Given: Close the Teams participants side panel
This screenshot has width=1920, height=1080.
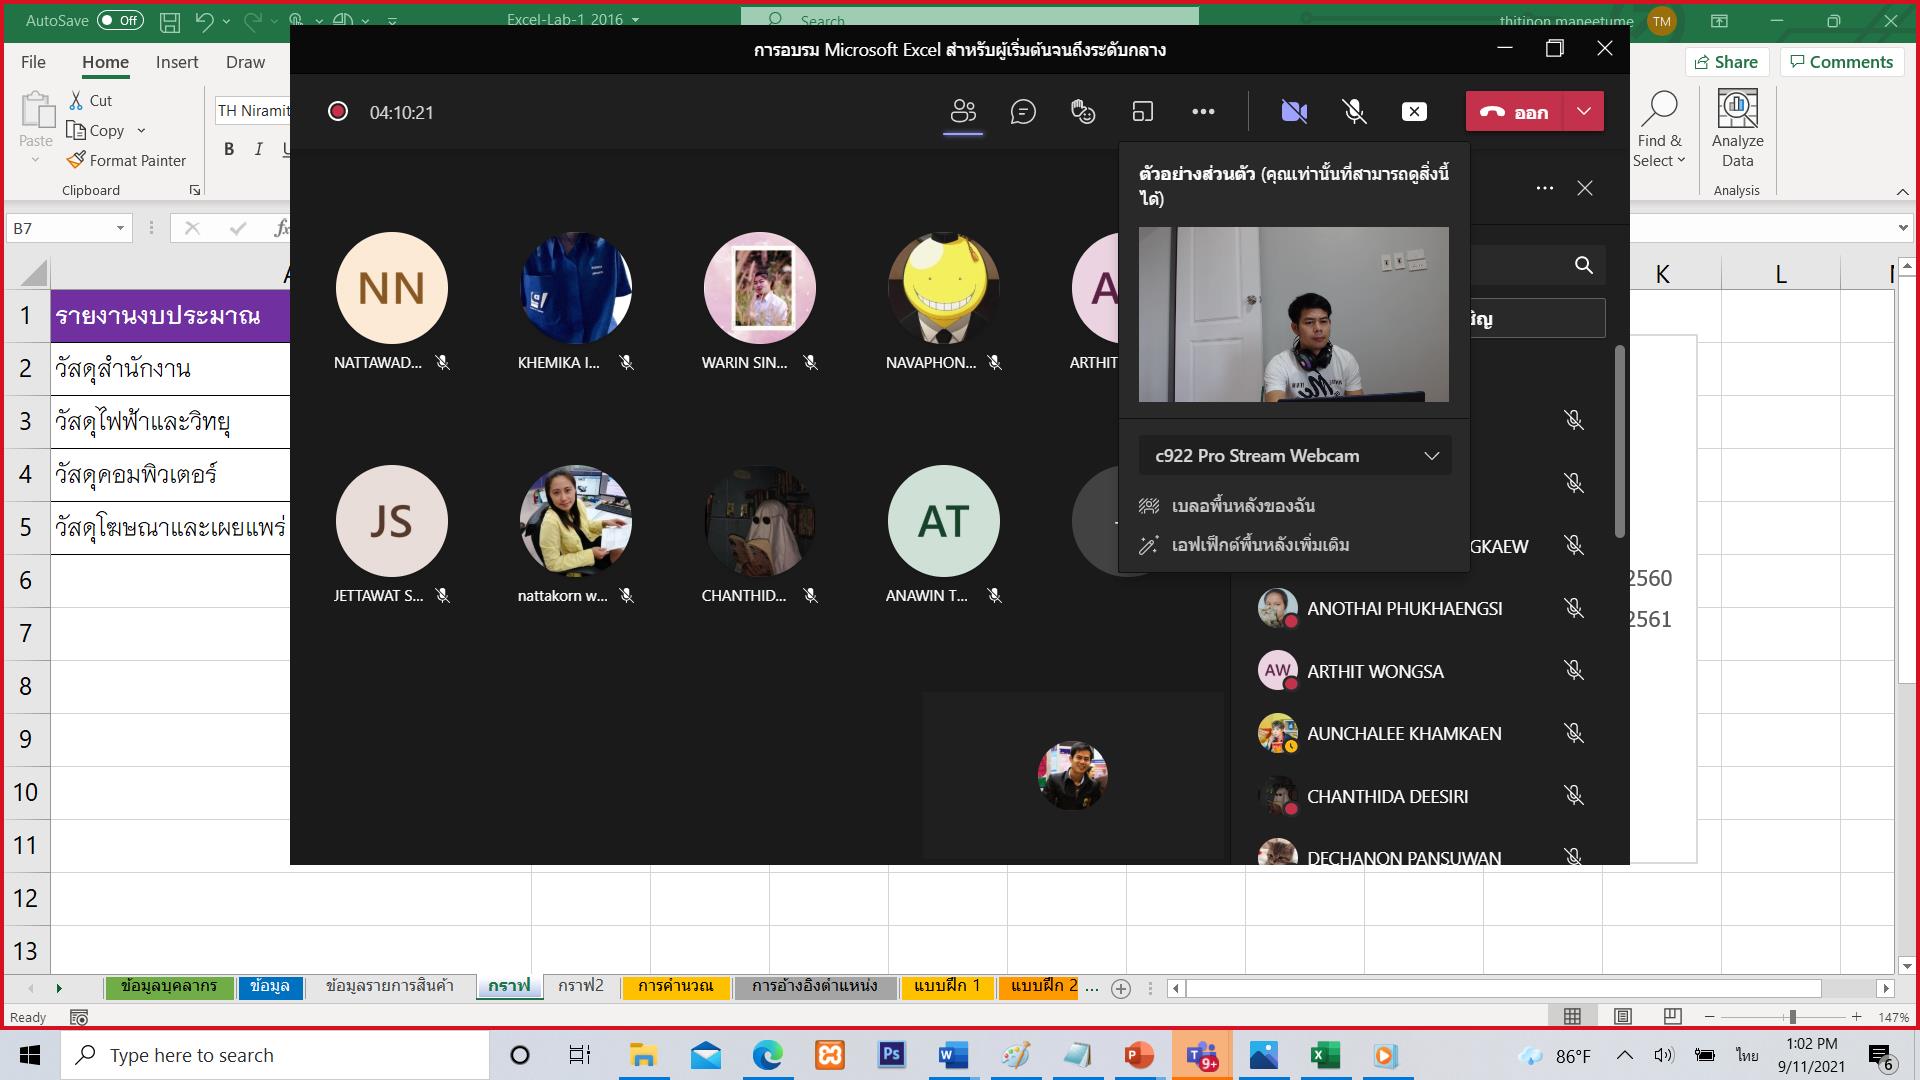Looking at the screenshot, I should [x=1585, y=188].
